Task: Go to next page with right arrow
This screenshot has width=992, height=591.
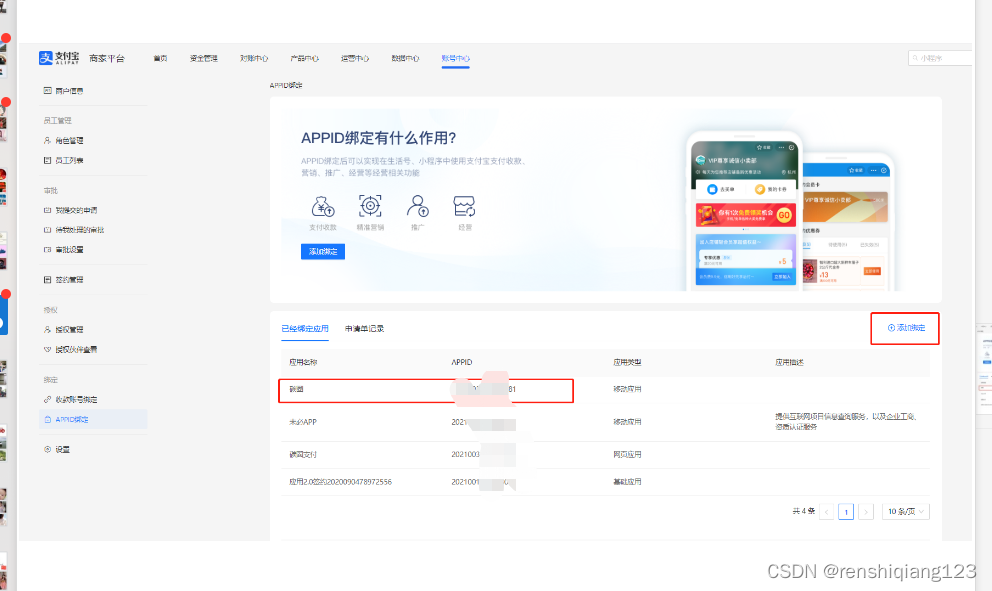Action: click(866, 511)
